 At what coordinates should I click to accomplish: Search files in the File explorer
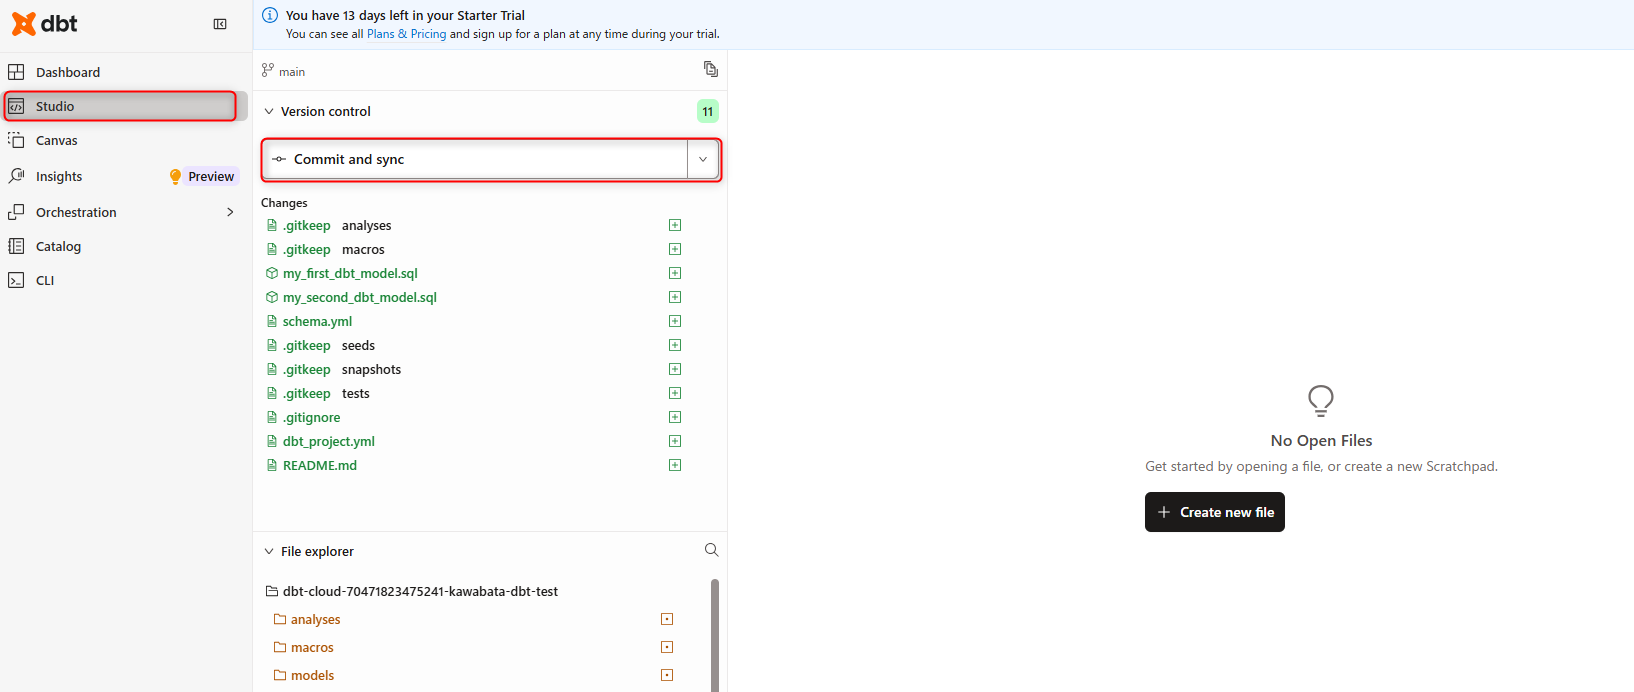[x=711, y=550]
